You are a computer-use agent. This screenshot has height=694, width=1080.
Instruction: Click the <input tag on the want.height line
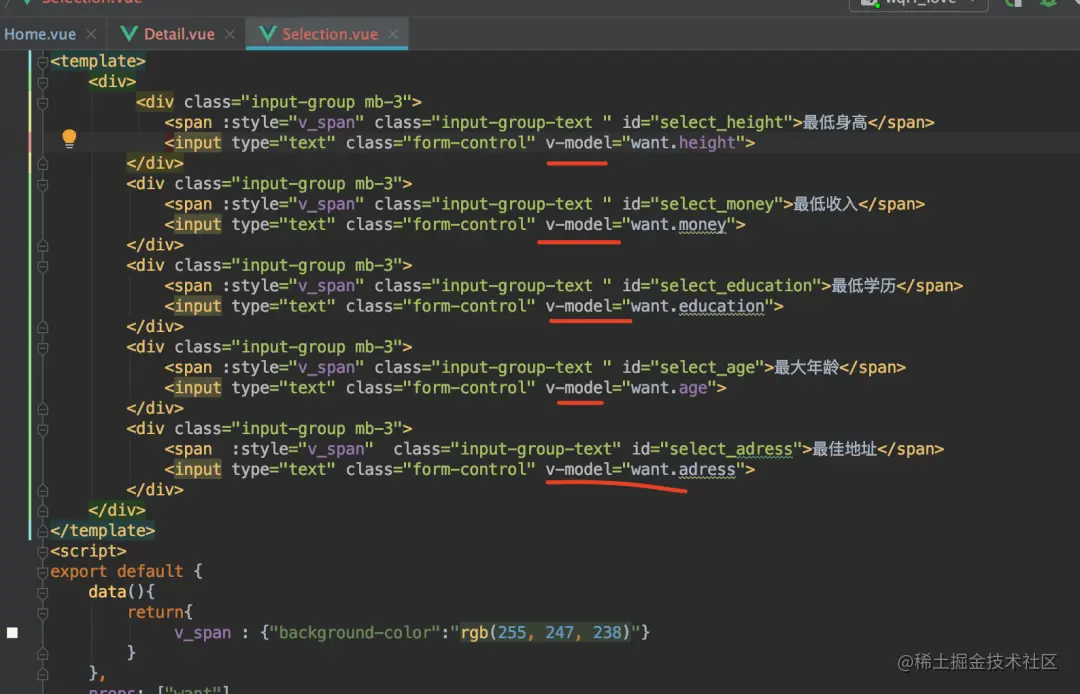coord(193,143)
